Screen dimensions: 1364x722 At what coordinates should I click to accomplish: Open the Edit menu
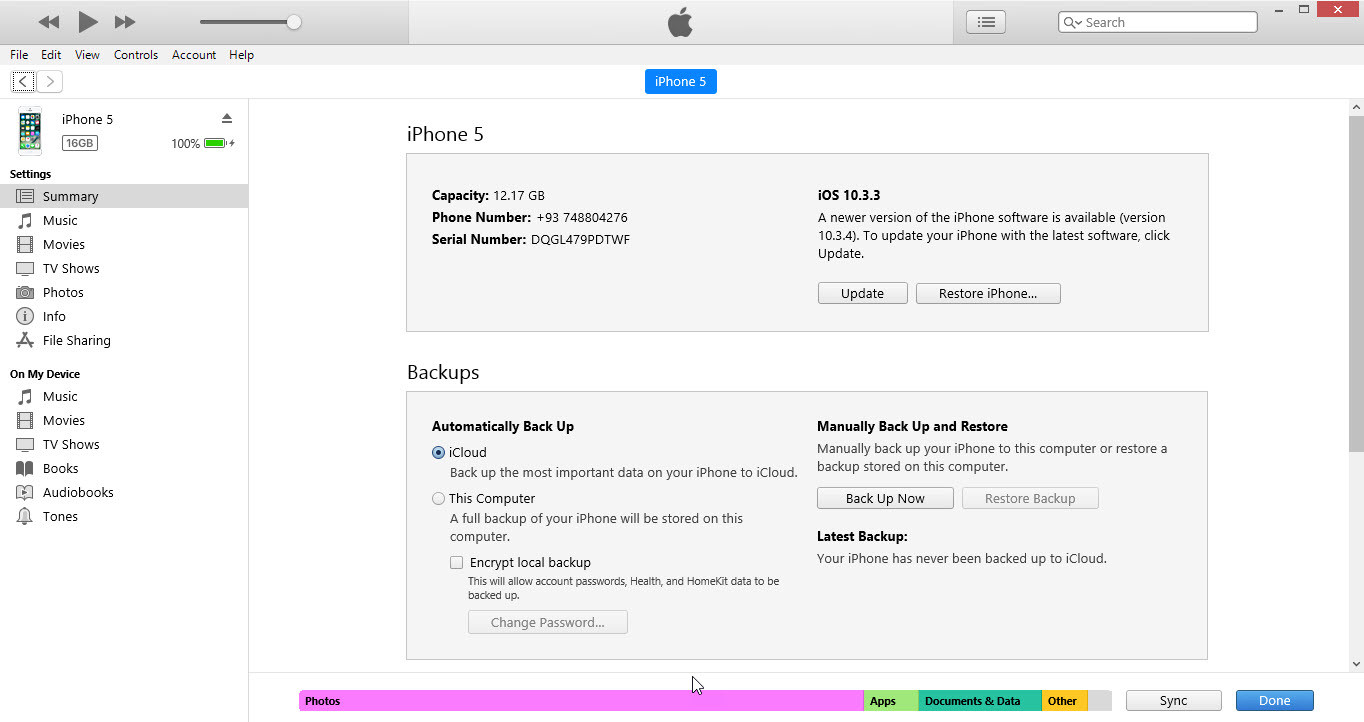coord(51,55)
